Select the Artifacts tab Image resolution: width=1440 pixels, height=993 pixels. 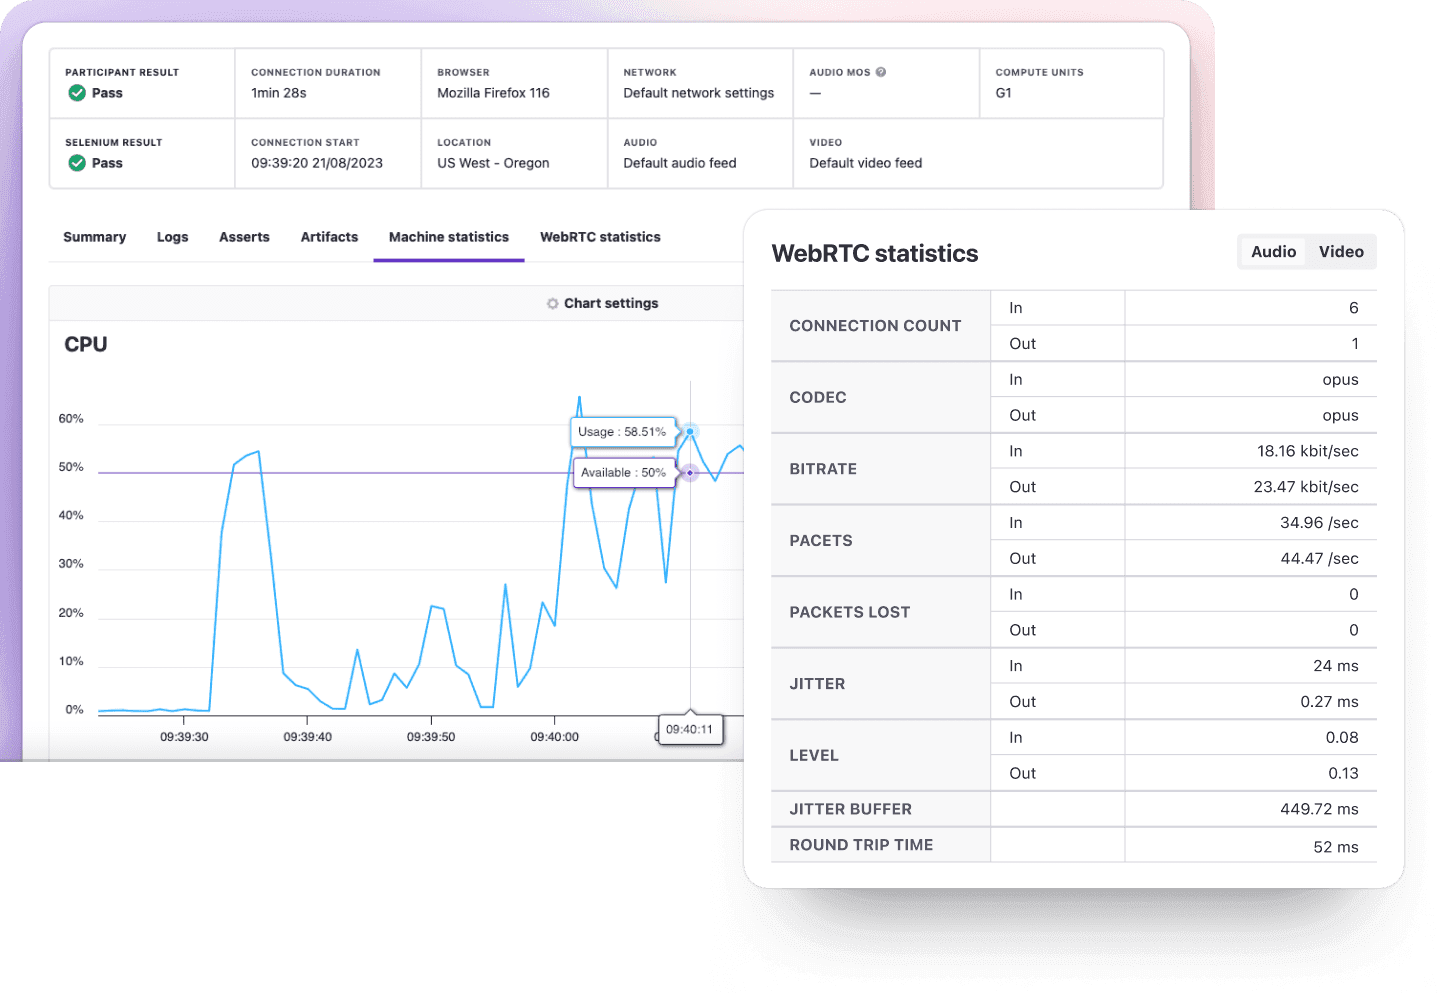tap(329, 237)
